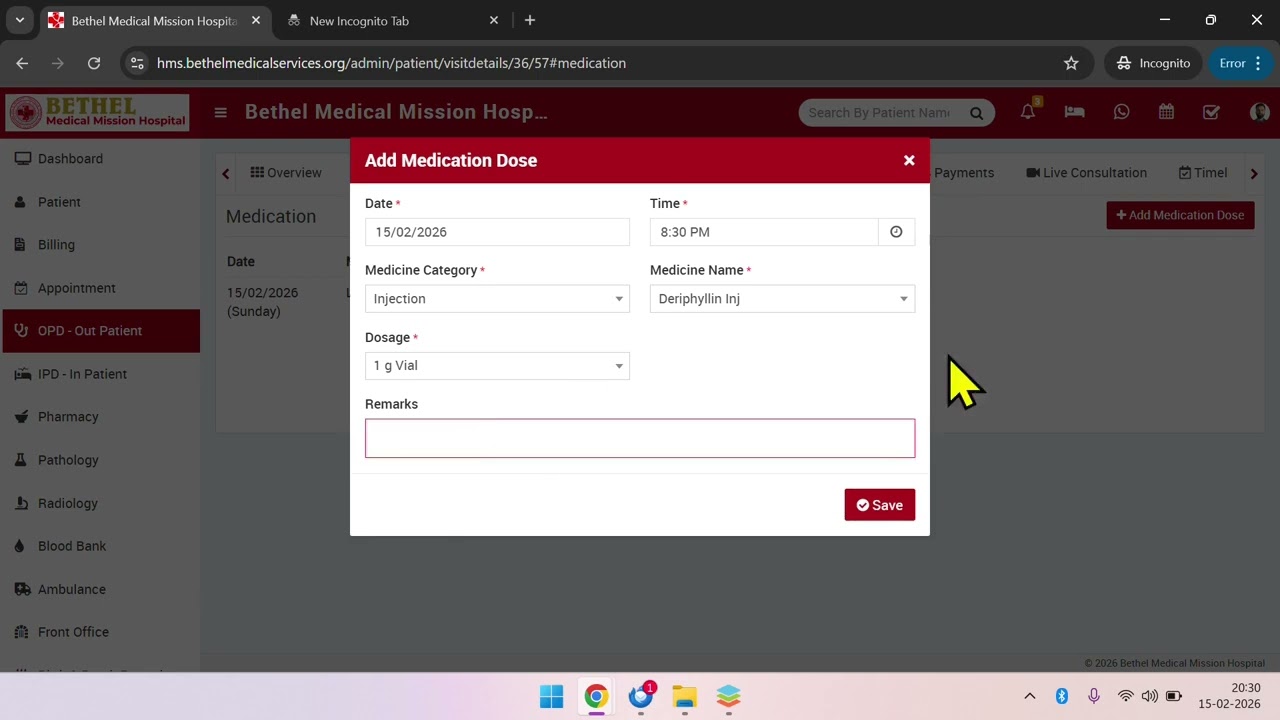This screenshot has width=1280, height=720.
Task: Open a new browser tab
Action: pyautogui.click(x=530, y=20)
